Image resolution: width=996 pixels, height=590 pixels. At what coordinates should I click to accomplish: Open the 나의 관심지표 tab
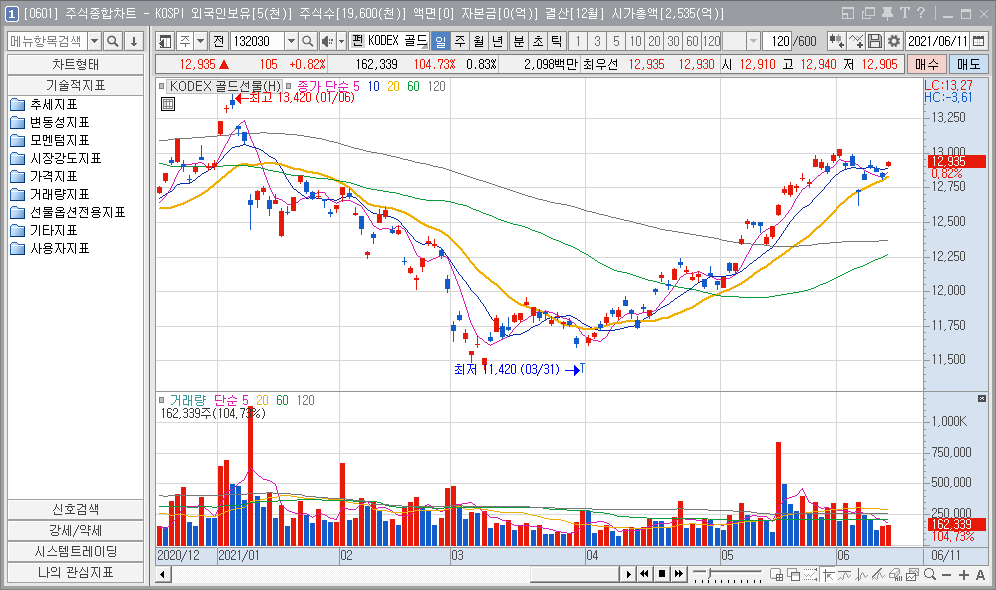[76, 572]
